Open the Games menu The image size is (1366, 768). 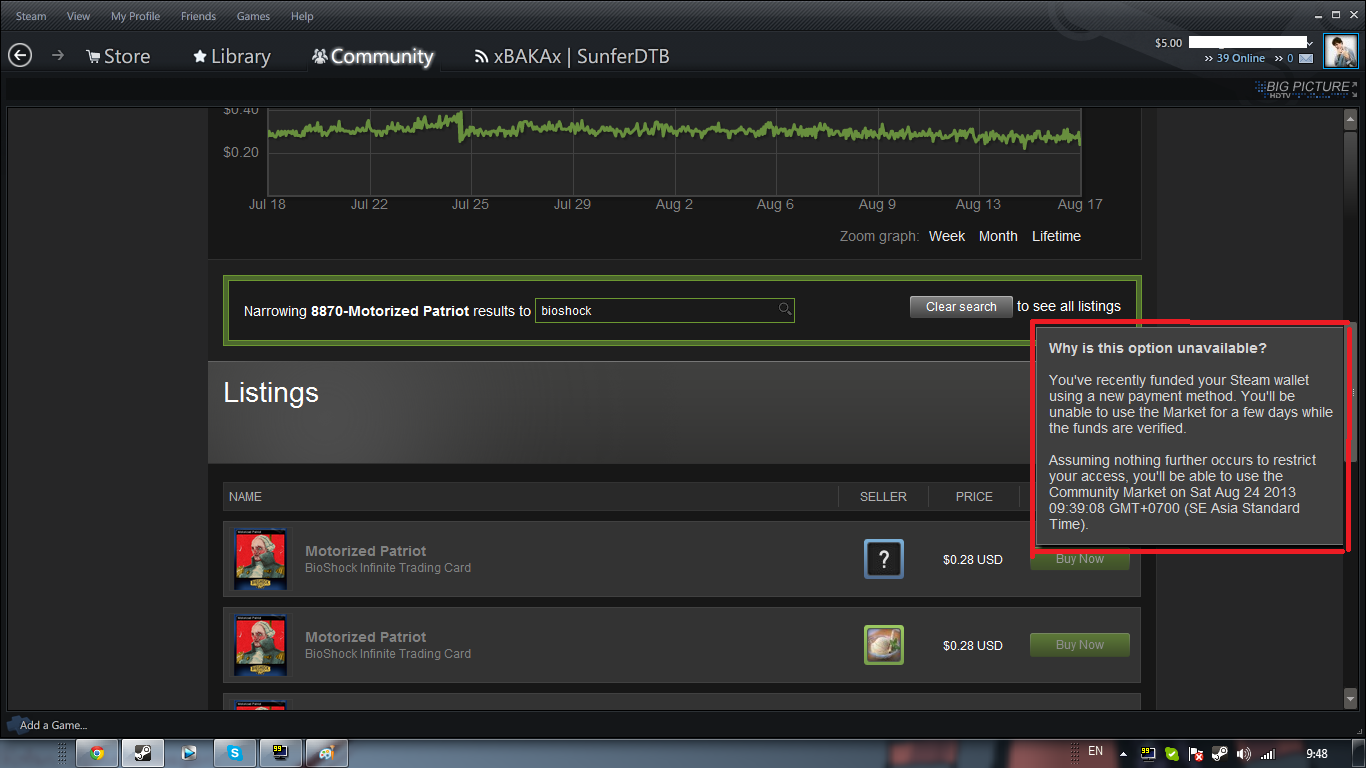pyautogui.click(x=253, y=16)
